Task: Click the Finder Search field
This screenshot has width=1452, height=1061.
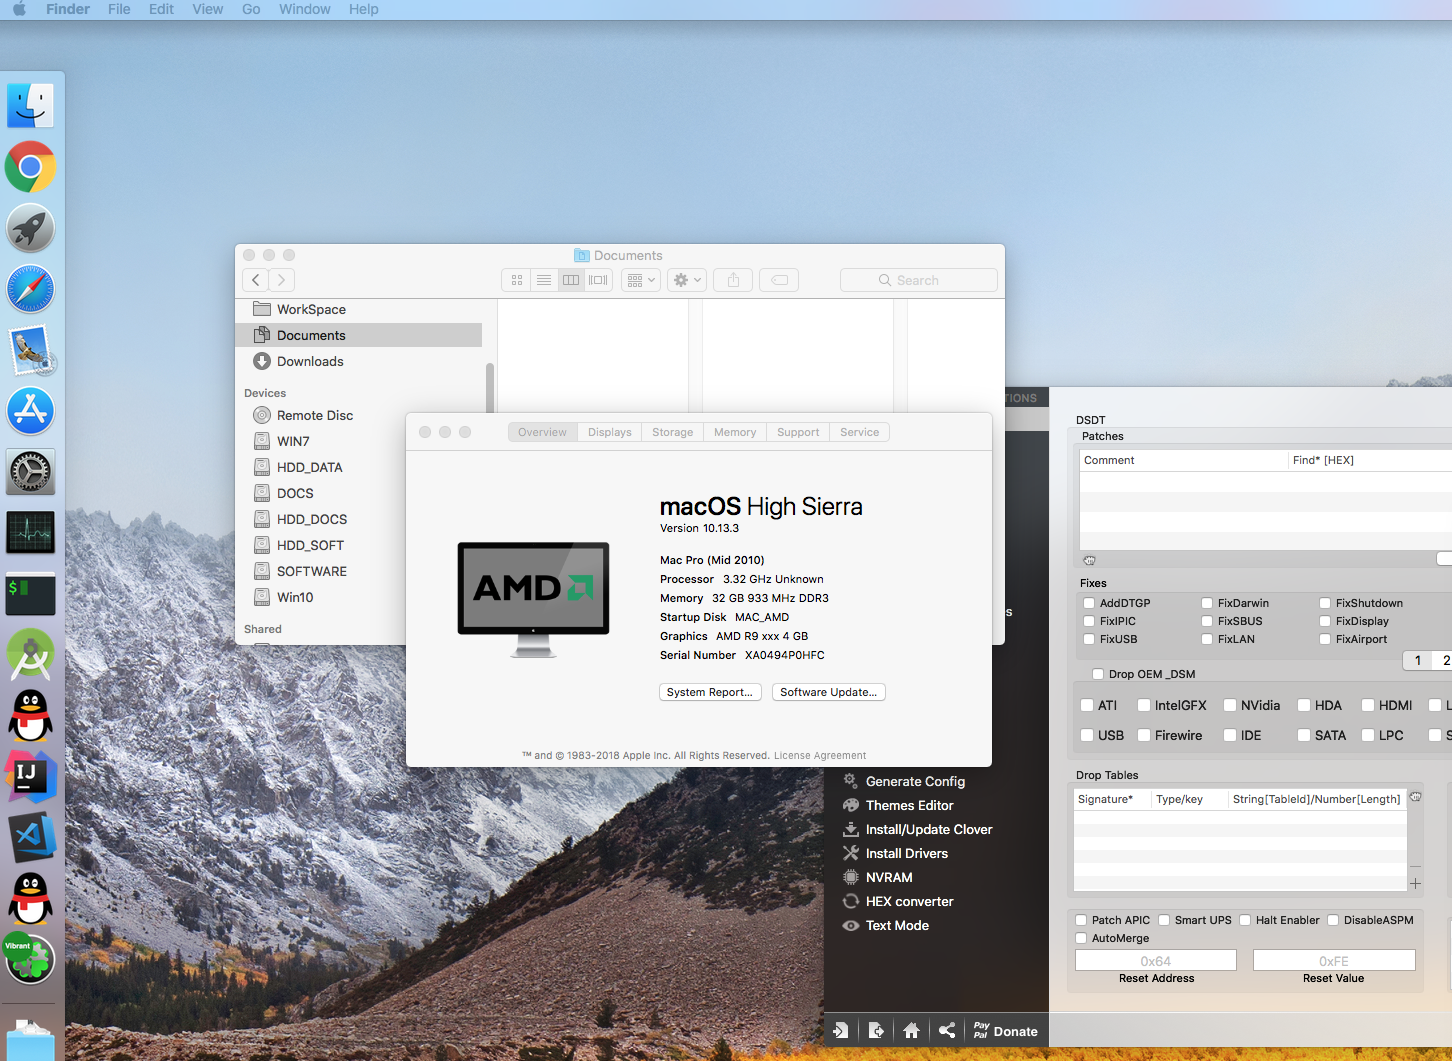Action: (919, 280)
